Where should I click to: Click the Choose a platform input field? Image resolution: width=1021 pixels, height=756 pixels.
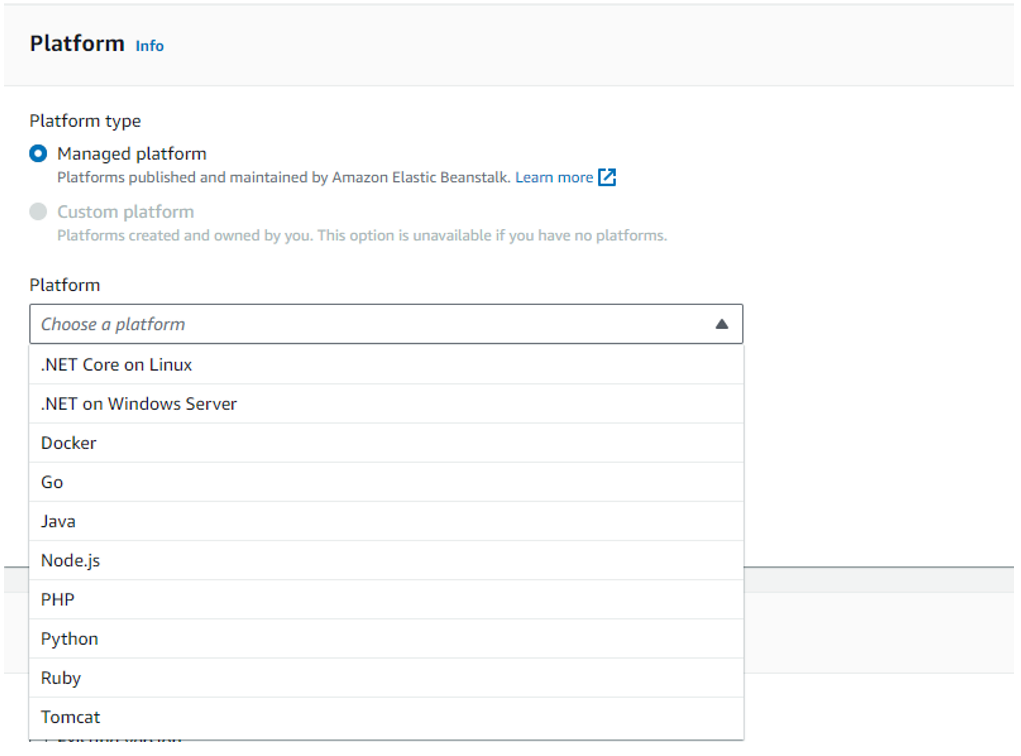(300, 323)
